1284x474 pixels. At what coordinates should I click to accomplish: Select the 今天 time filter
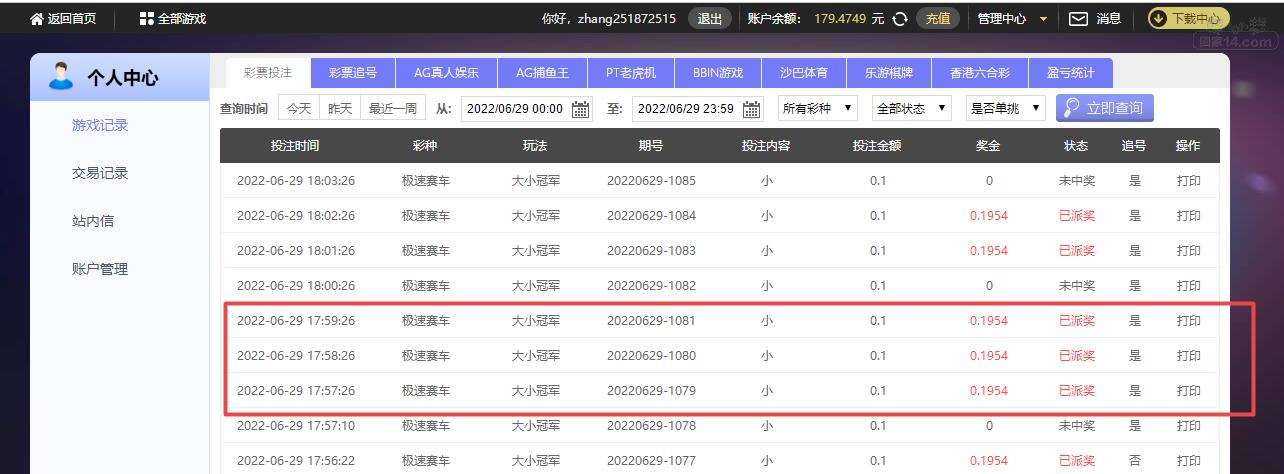coord(299,108)
